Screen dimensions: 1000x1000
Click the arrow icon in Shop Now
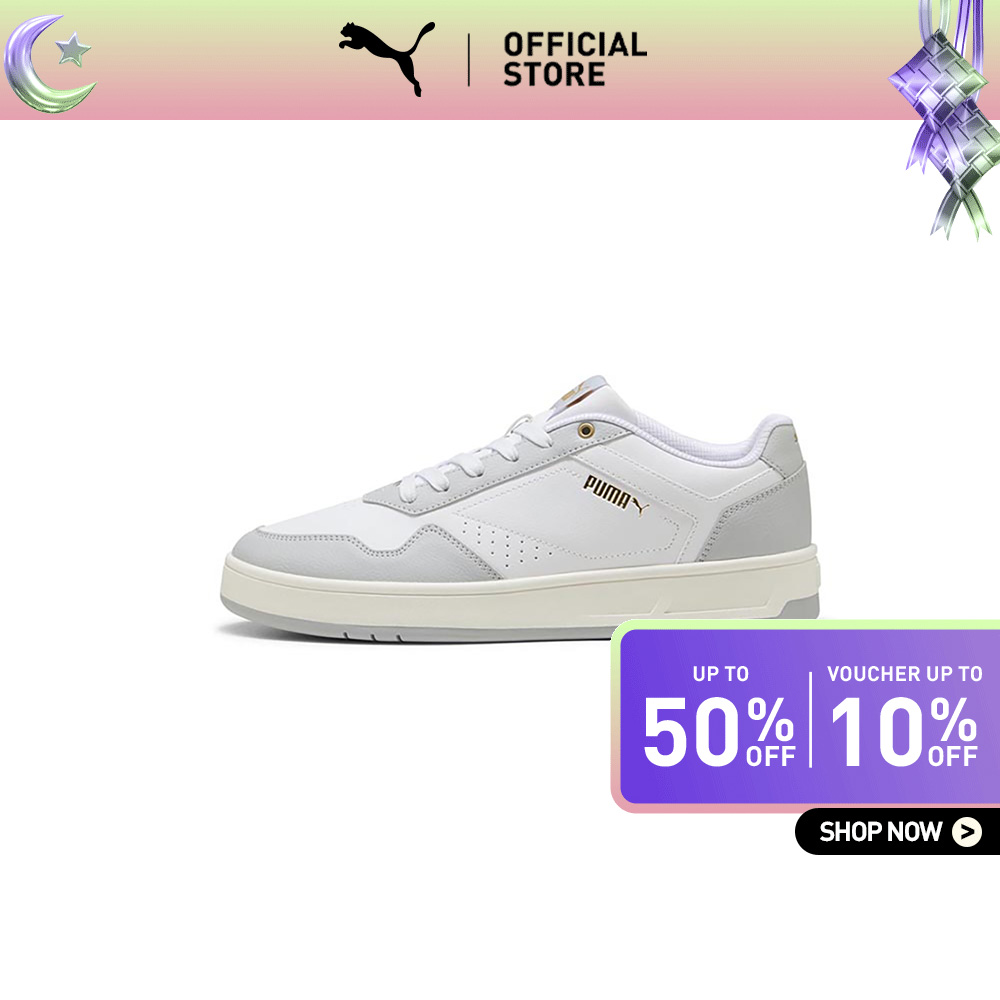click(967, 832)
